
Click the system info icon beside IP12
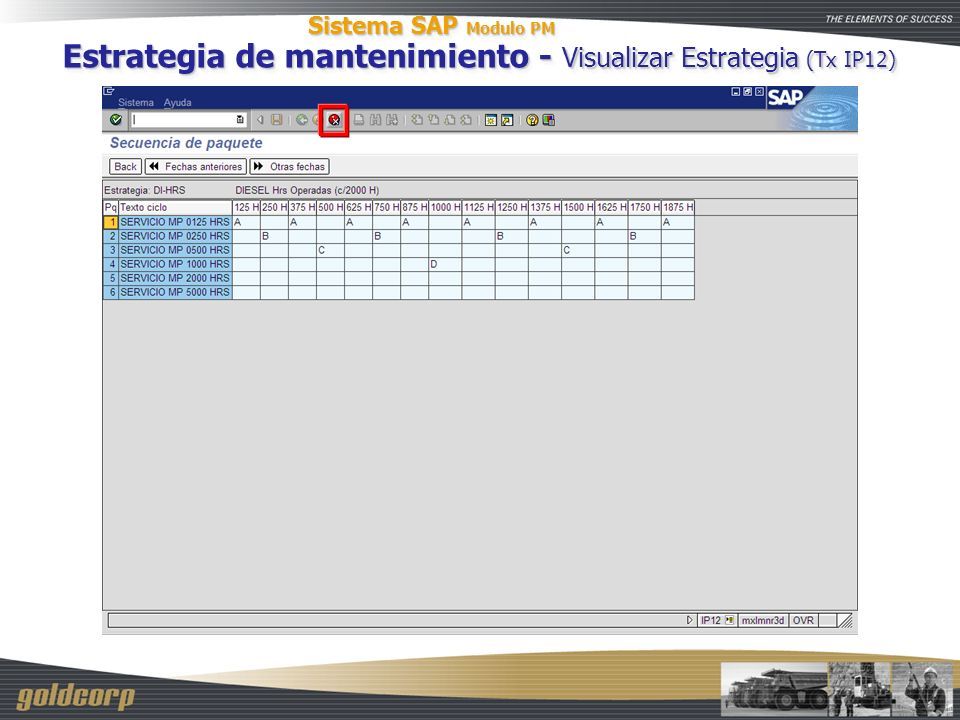point(730,620)
